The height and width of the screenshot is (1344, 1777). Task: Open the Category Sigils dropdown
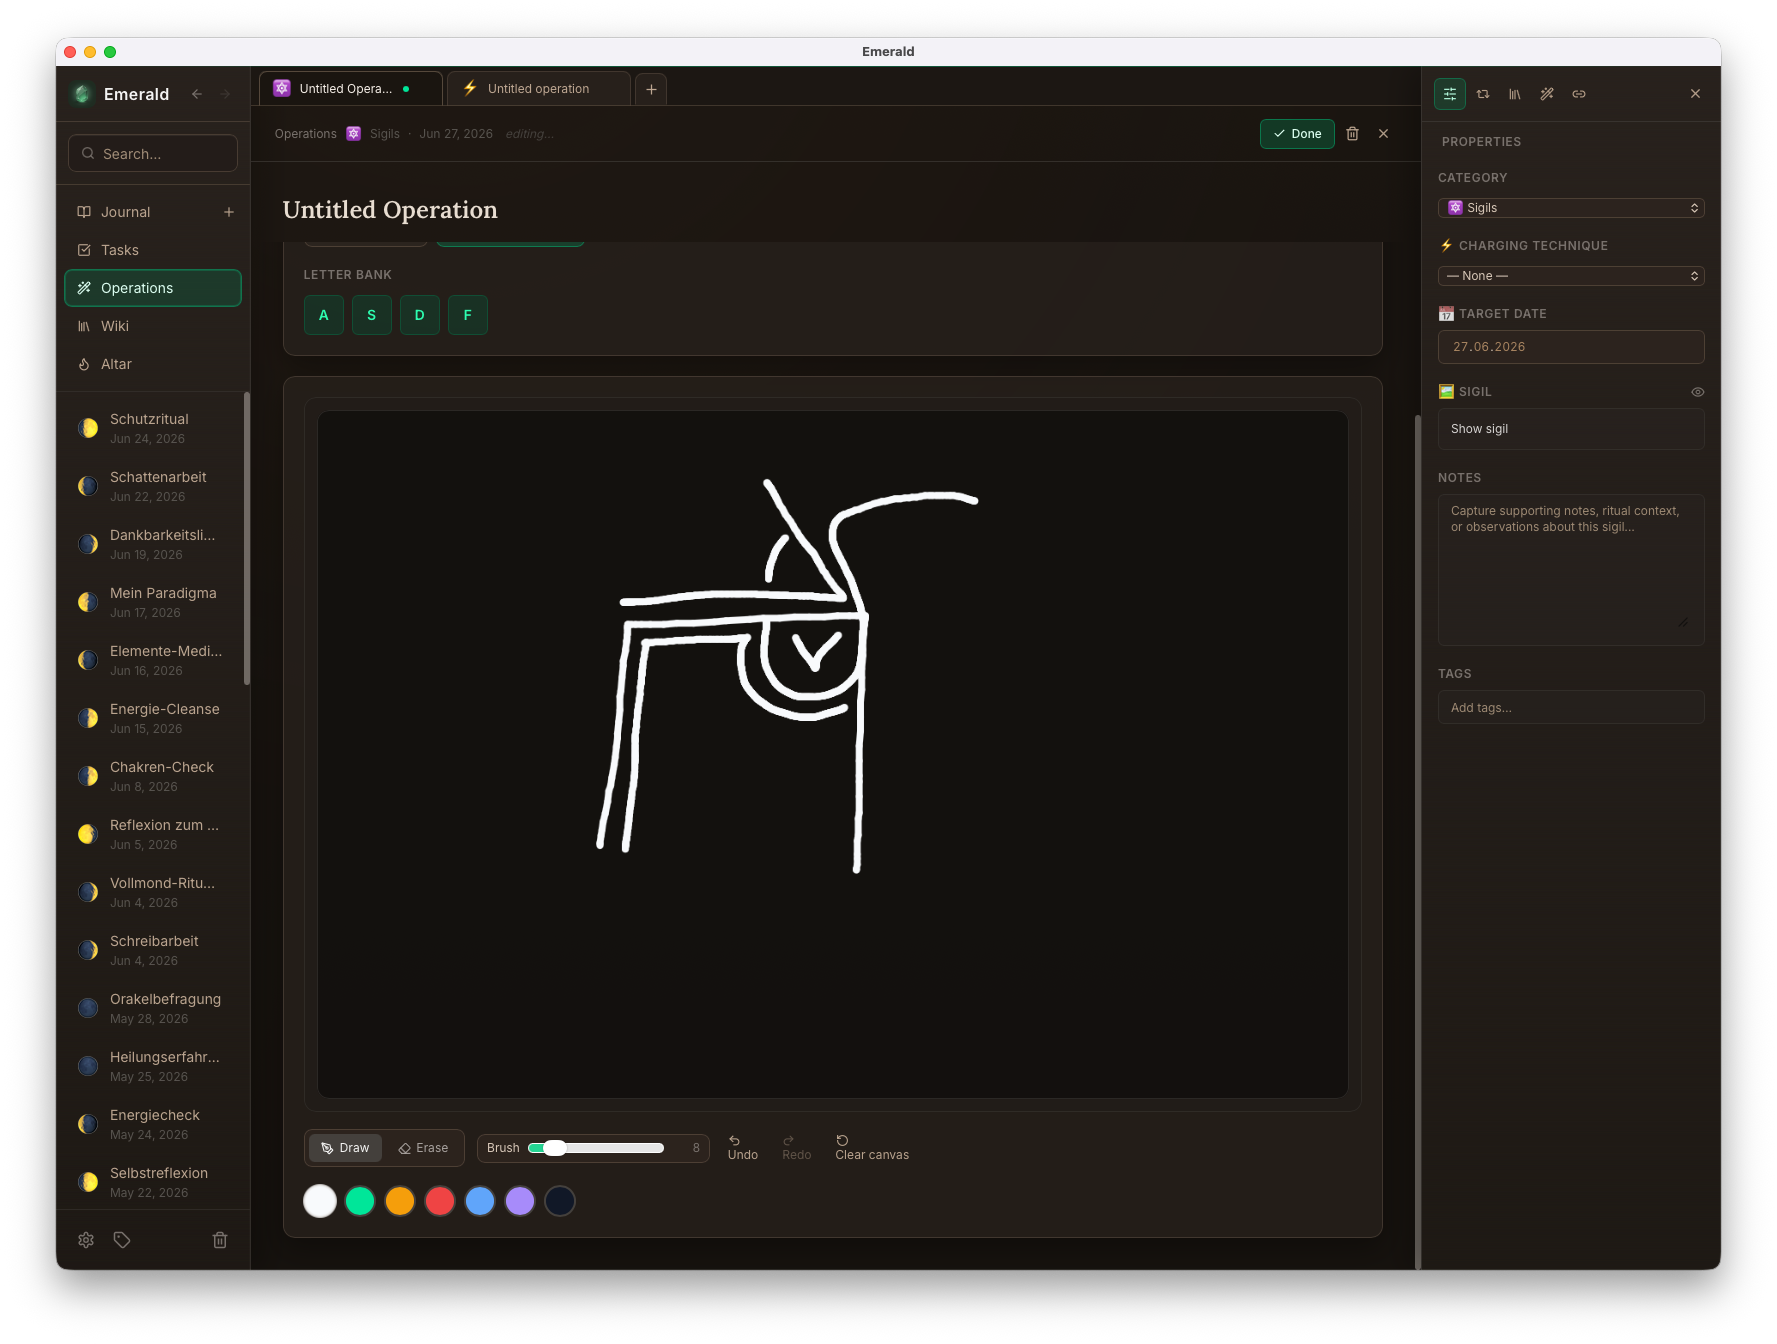[1571, 208]
